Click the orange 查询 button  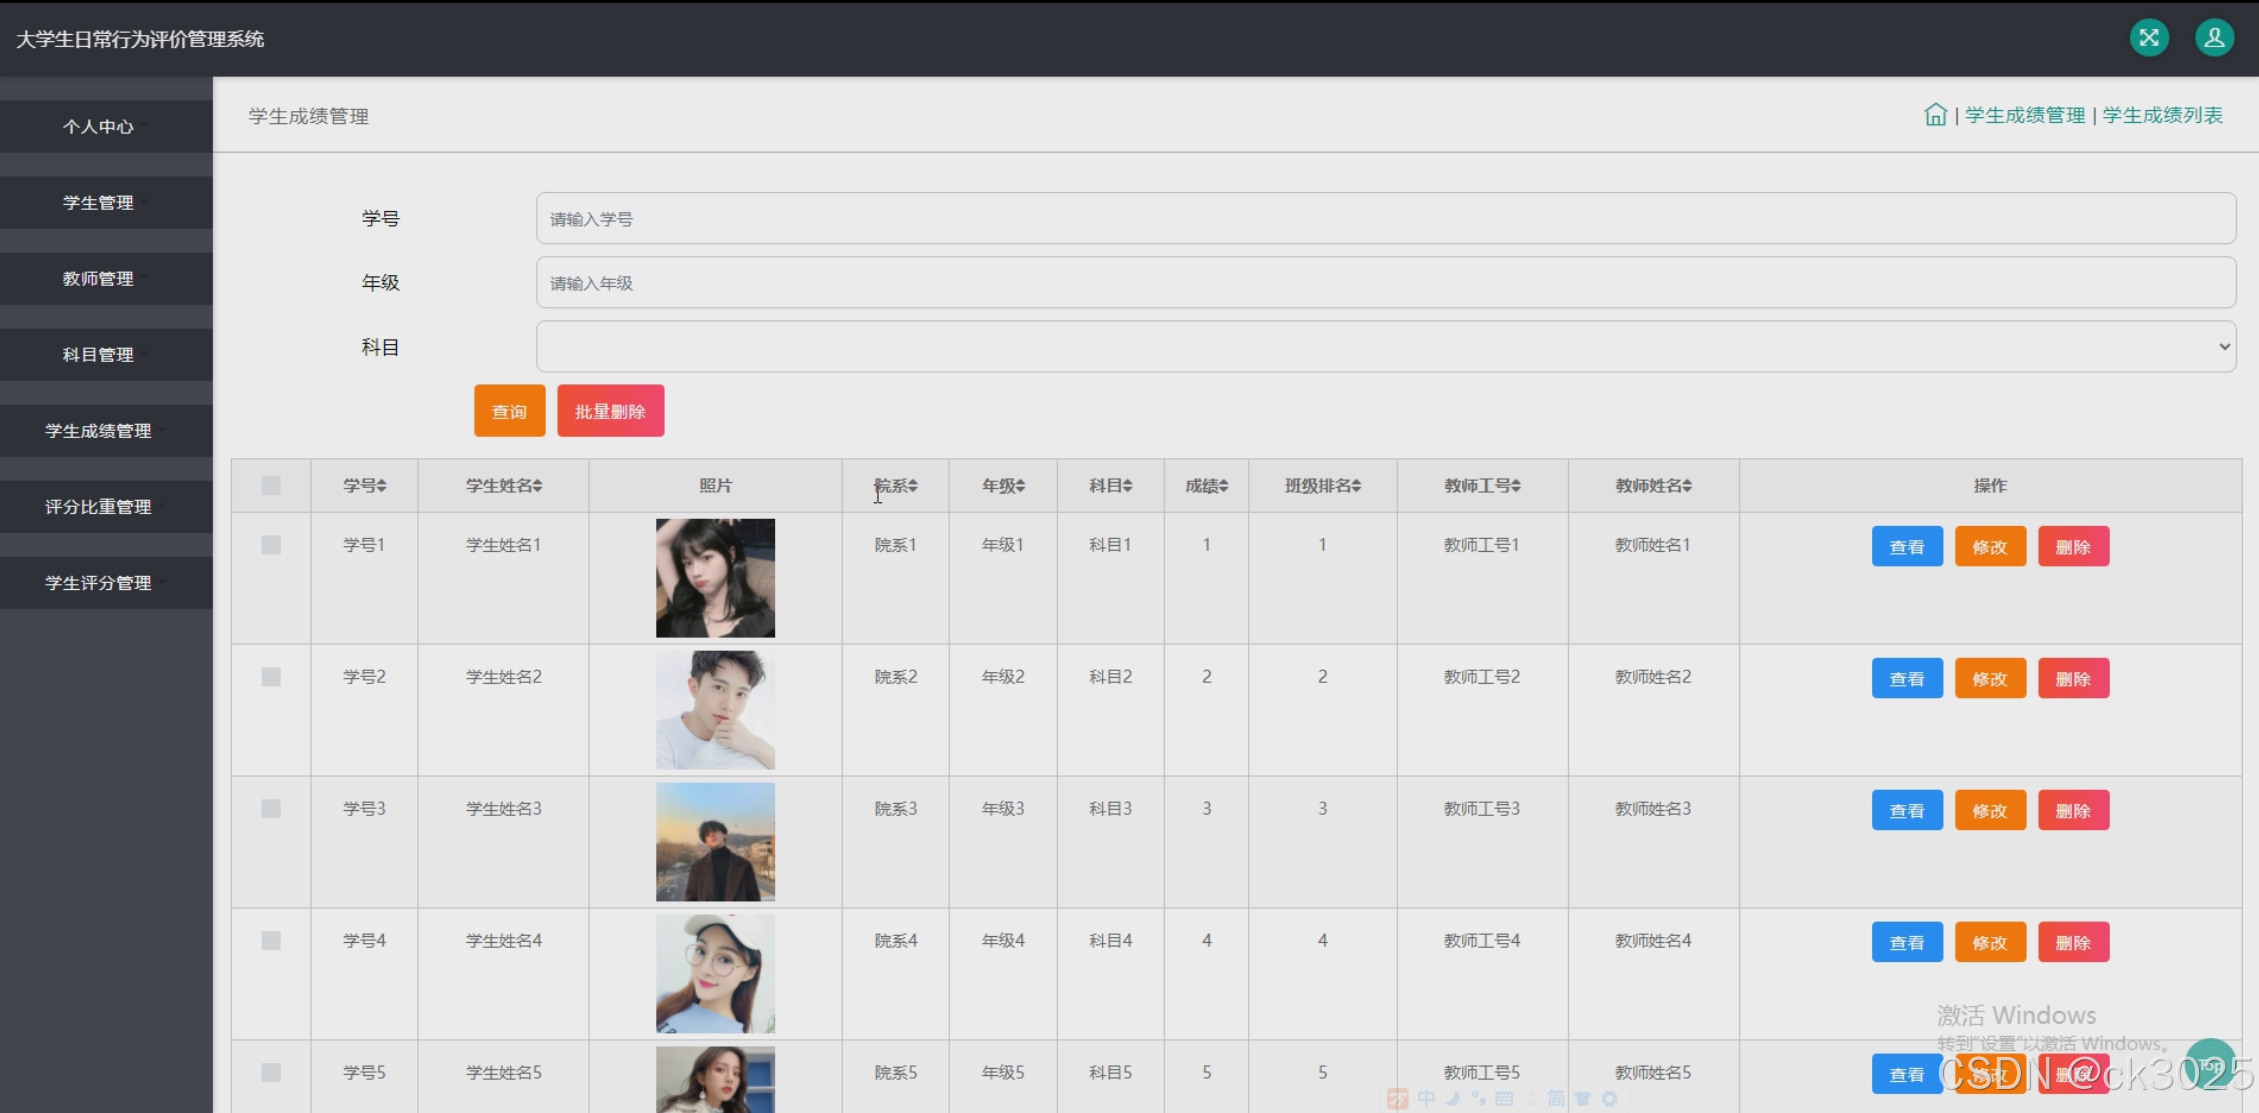pos(509,411)
